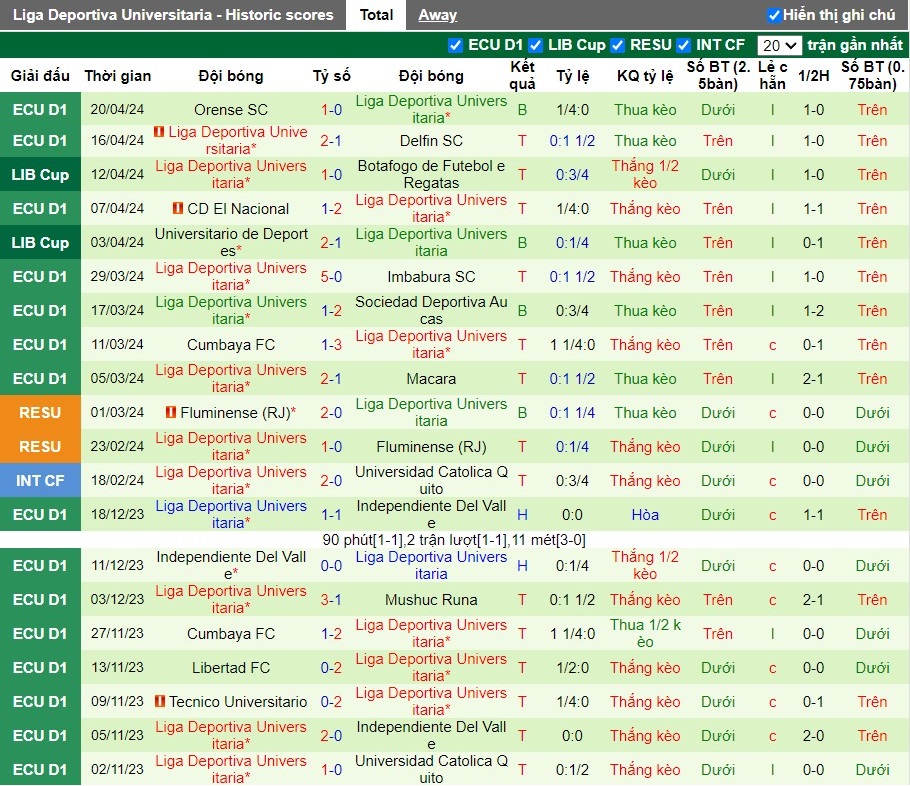Select the Thời gian column header
The image size is (910, 786).
[x=118, y=75]
